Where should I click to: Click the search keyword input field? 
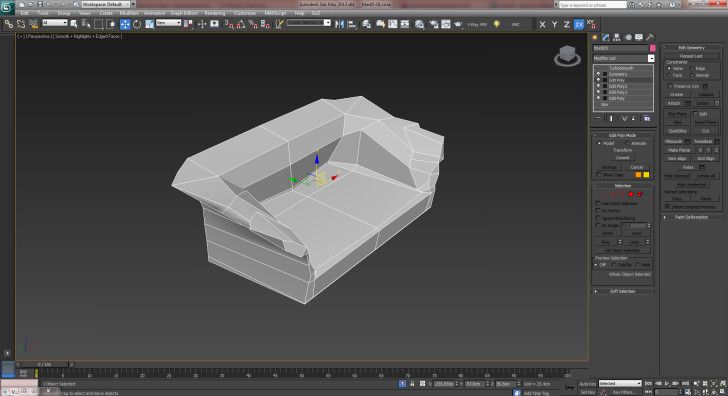click(592, 4)
